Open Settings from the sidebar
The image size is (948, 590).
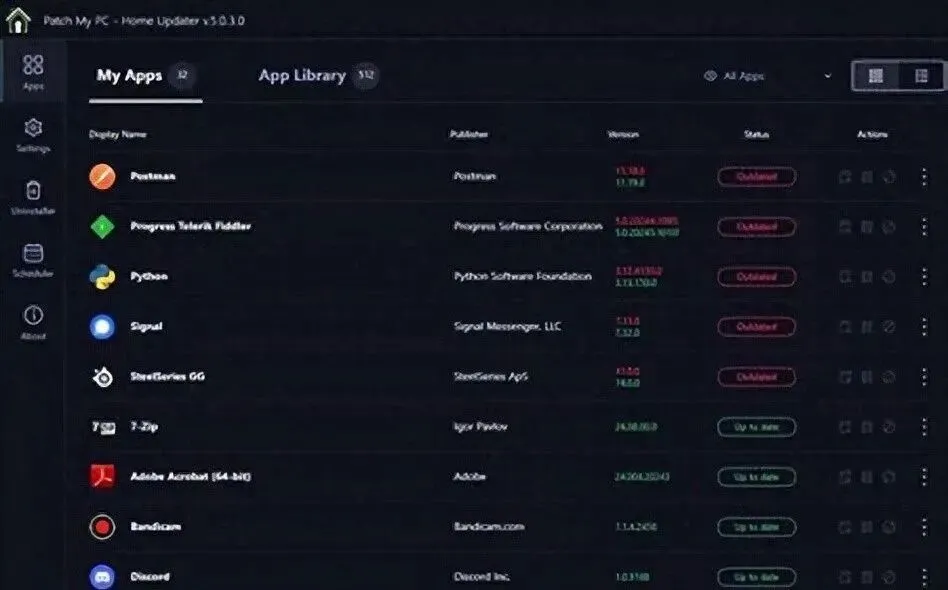[33, 135]
